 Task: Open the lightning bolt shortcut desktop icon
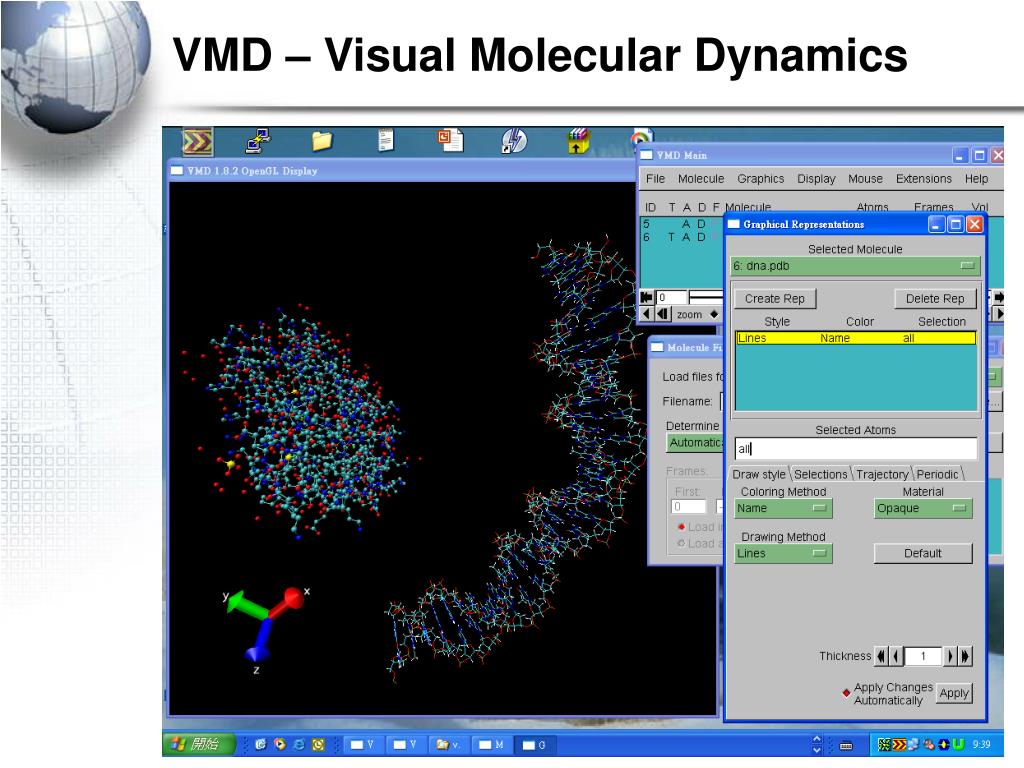click(514, 140)
